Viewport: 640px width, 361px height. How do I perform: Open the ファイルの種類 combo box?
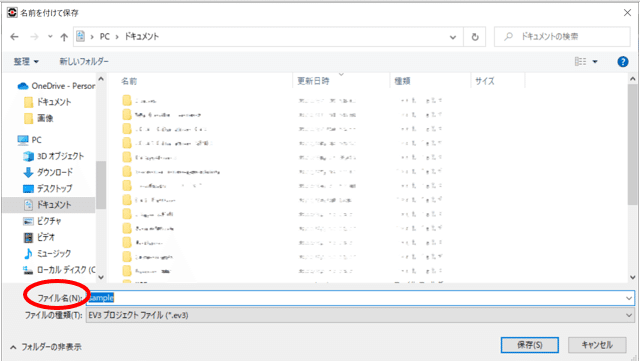pos(360,315)
